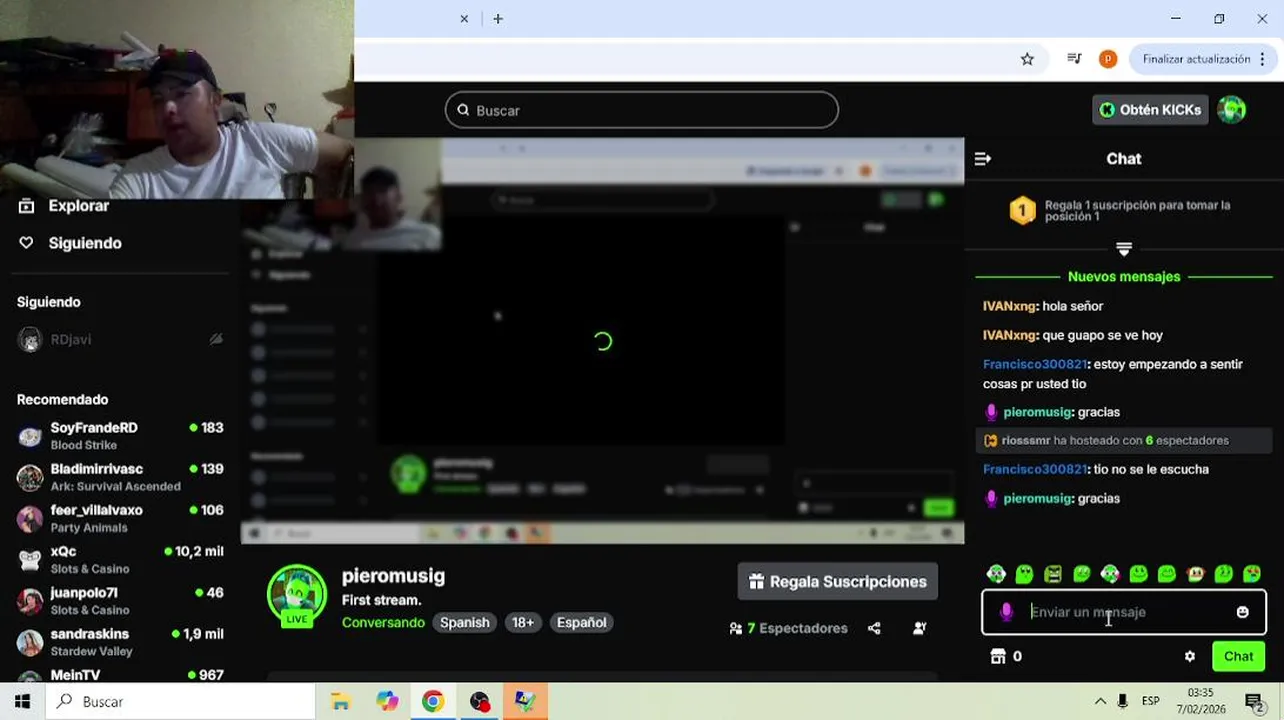Click the taskbar 'Buscar' search box
The height and width of the screenshot is (720, 1284).
[x=180, y=701]
